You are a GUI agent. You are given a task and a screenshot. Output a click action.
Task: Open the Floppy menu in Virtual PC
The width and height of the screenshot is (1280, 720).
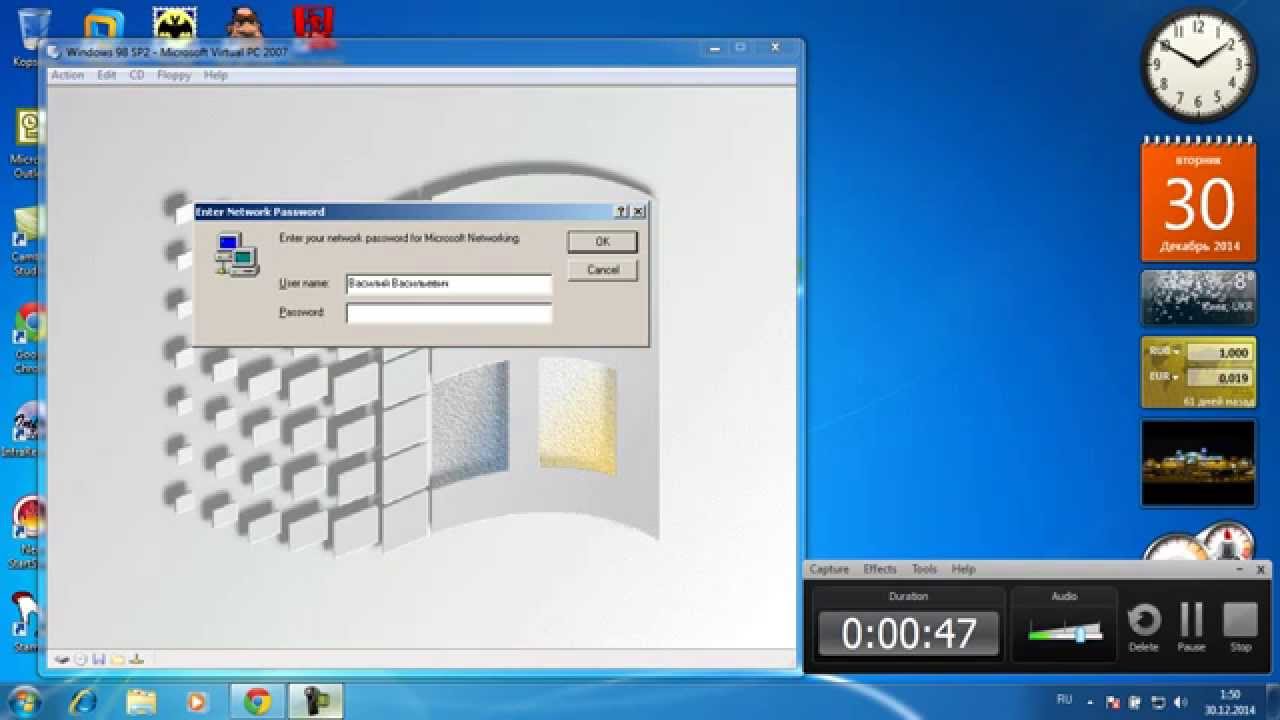(174, 75)
